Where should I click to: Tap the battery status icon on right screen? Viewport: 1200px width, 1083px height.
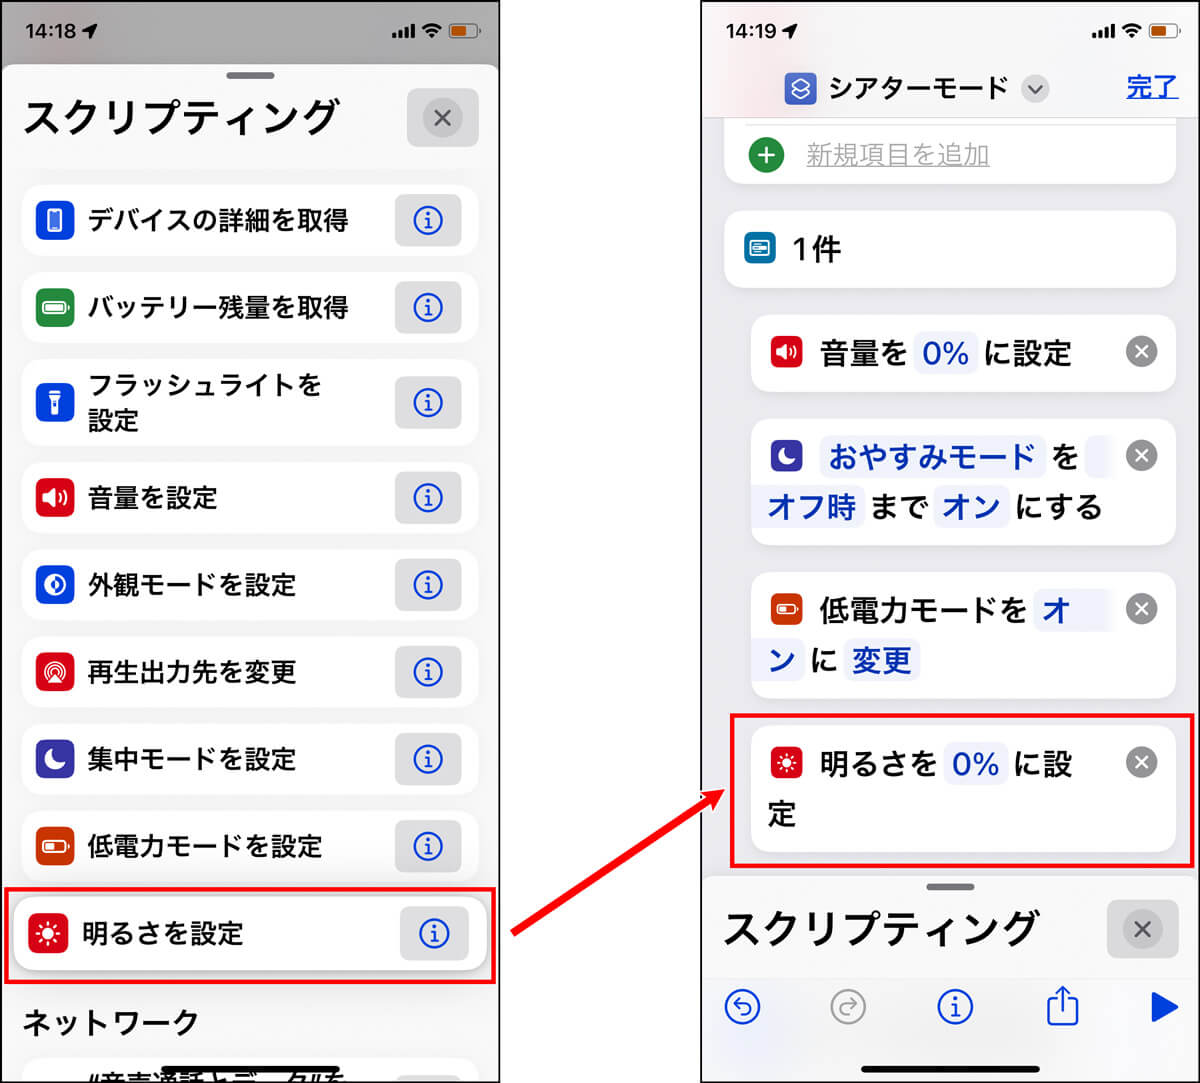click(1165, 31)
